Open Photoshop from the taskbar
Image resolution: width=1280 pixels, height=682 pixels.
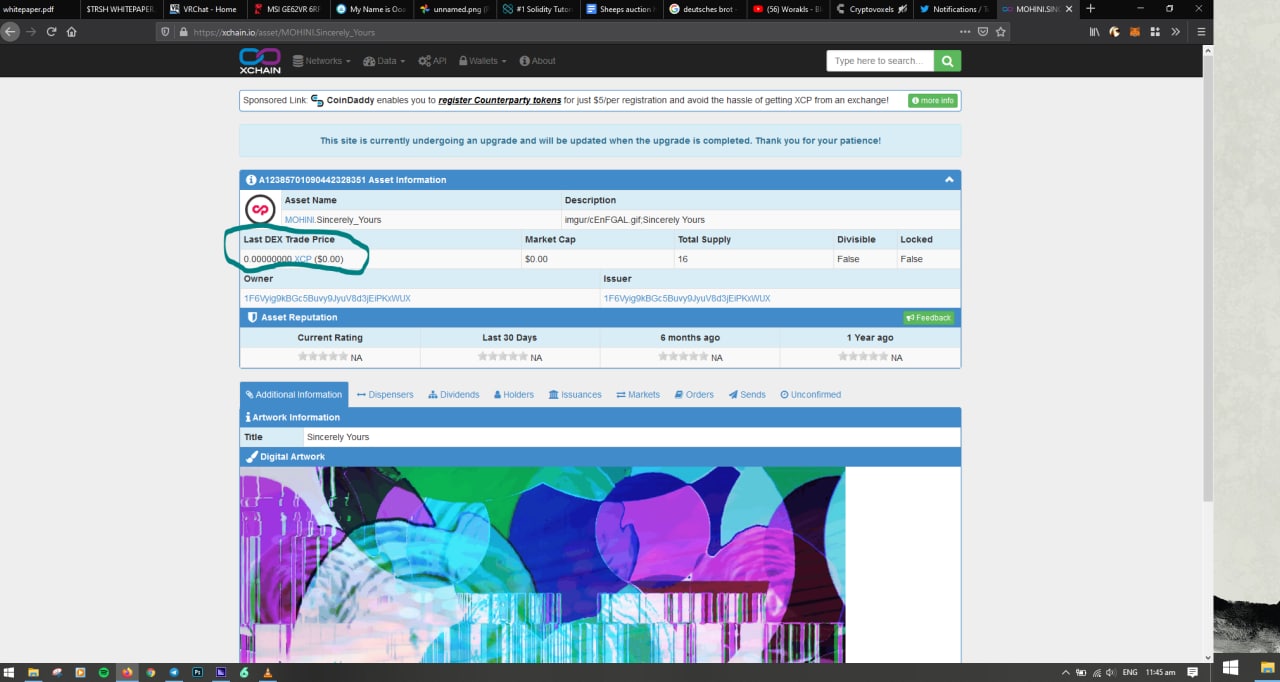pyautogui.click(x=197, y=672)
